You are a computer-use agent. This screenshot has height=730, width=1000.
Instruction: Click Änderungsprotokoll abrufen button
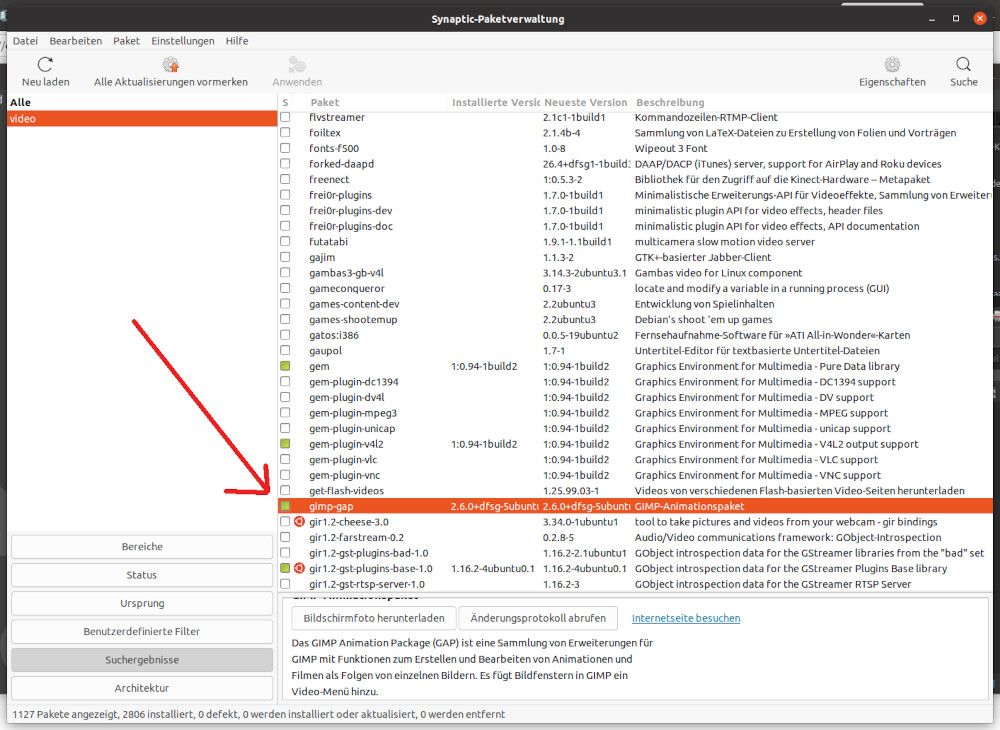click(538, 618)
